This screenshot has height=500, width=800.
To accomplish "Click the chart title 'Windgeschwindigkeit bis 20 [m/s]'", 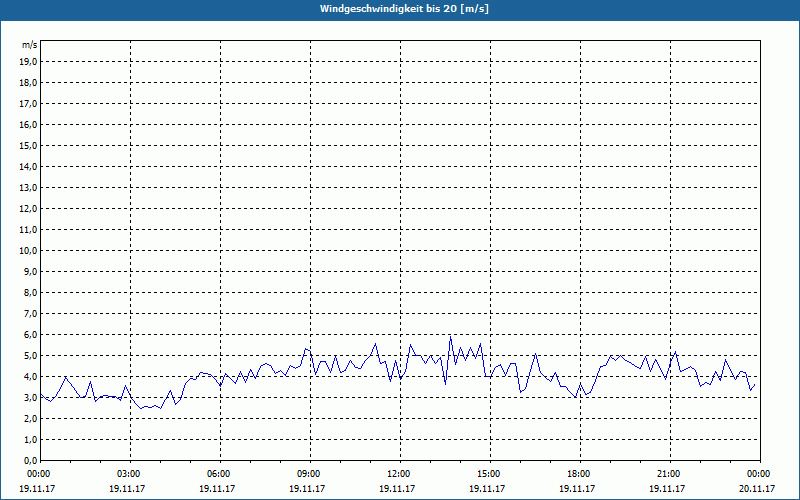I will tap(404, 9).
